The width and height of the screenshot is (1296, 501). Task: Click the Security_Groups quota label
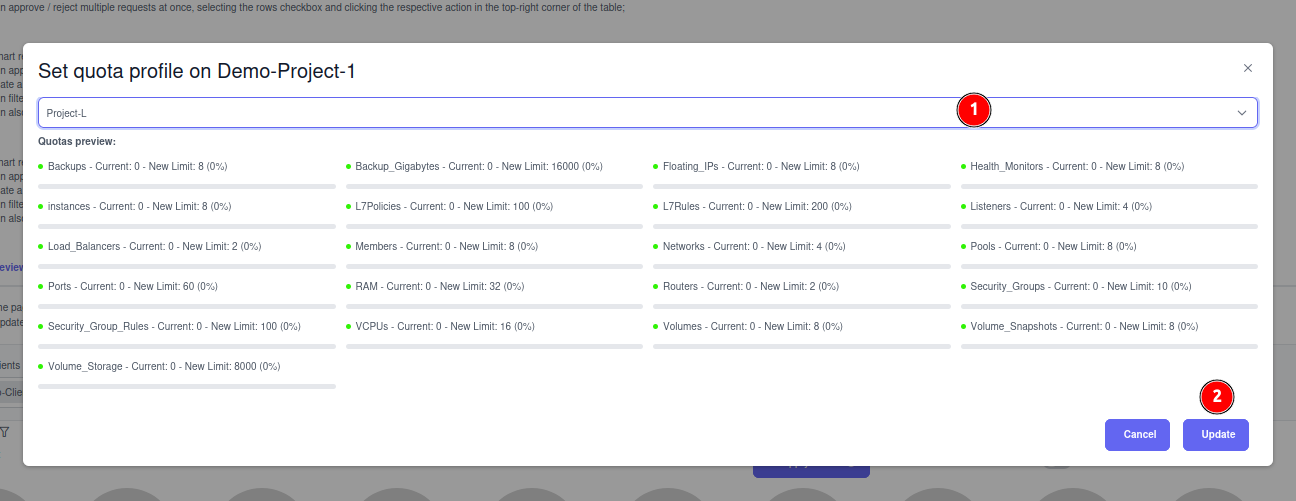(1080, 286)
